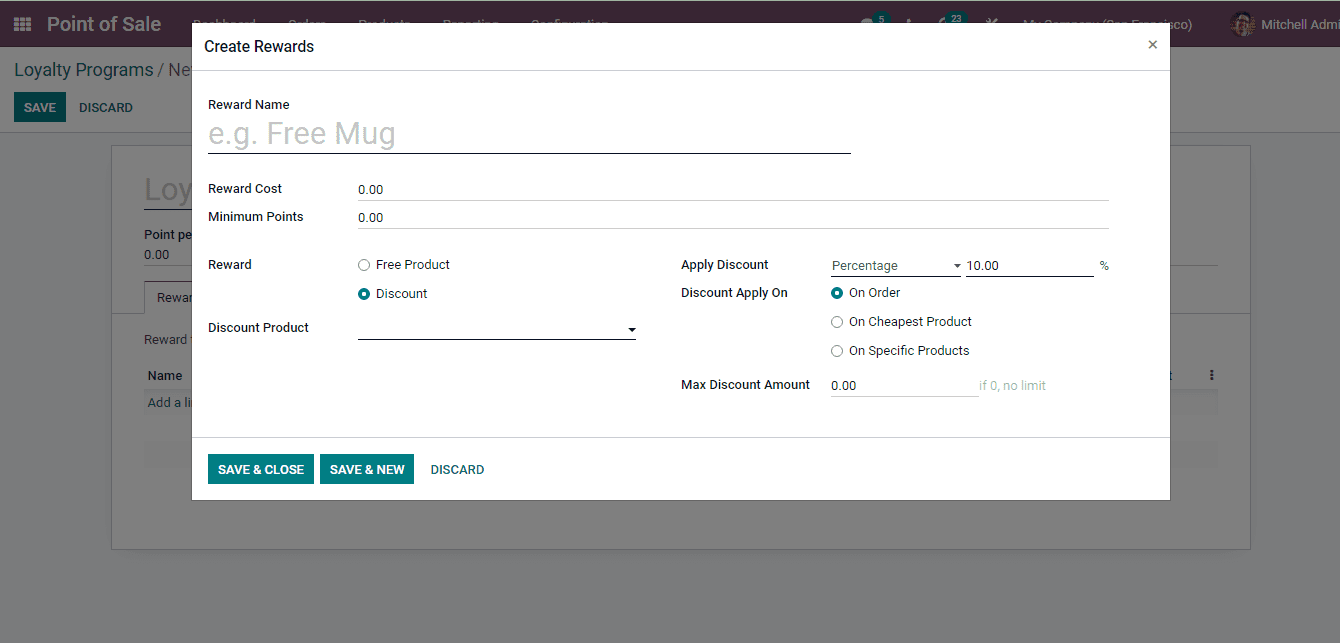Click the SAVE & CLOSE button
Image resolution: width=1340 pixels, height=643 pixels.
260,468
